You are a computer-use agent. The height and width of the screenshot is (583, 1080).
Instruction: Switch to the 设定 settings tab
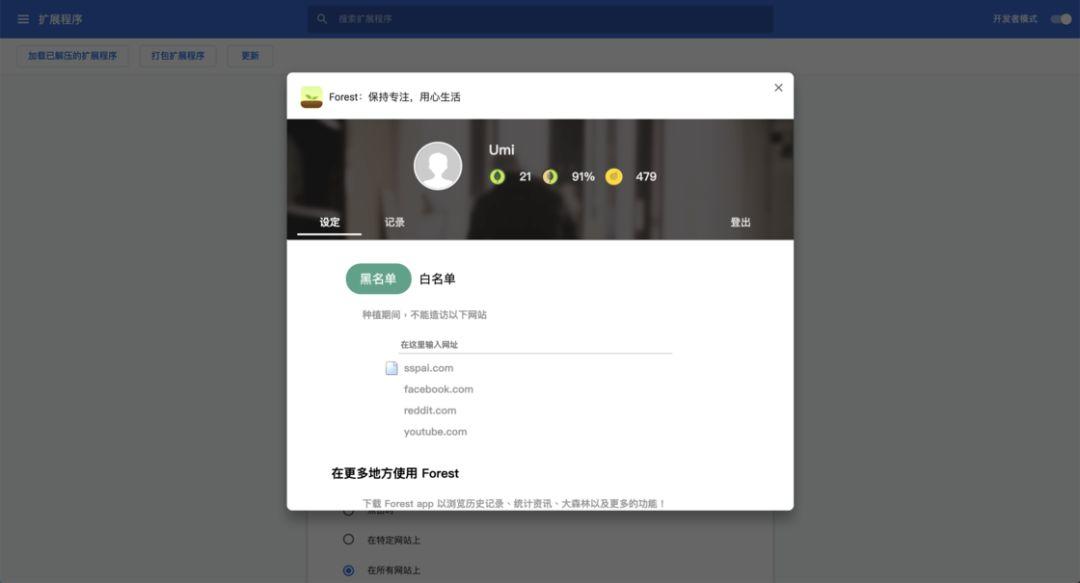329,222
